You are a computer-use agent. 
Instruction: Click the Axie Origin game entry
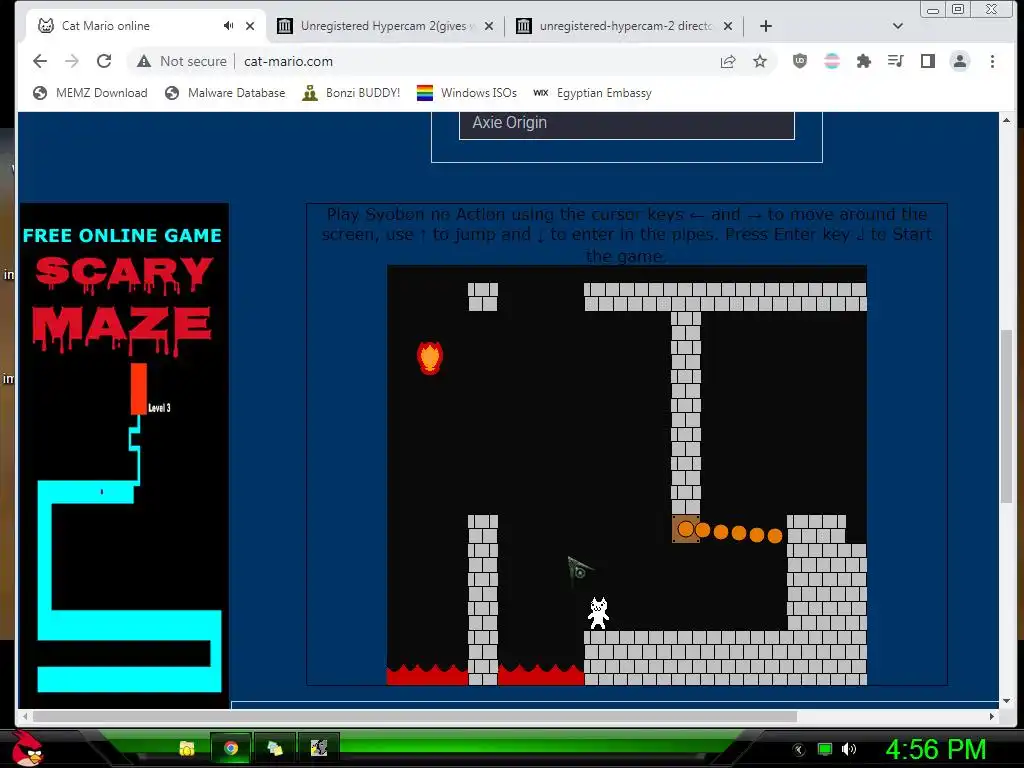627,123
